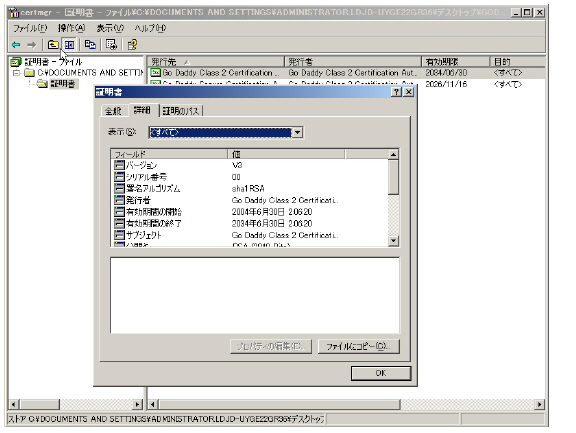576x433 pixels.
Task: Toggle the console tree pane toolbar icon
Action: click(x=69, y=45)
